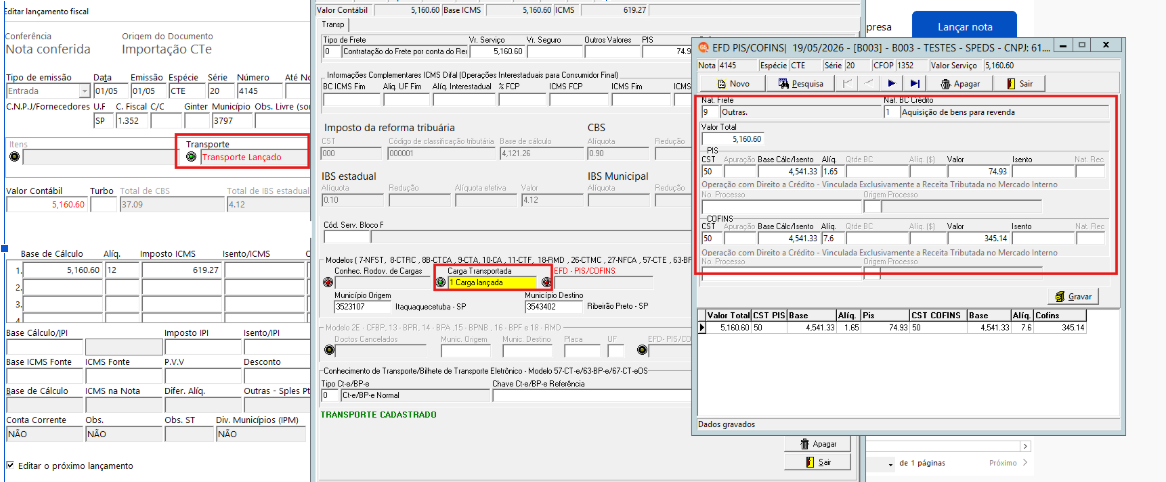Click Base de Cálculo row 1 value
This screenshot has width=1166, height=482.
[62, 271]
